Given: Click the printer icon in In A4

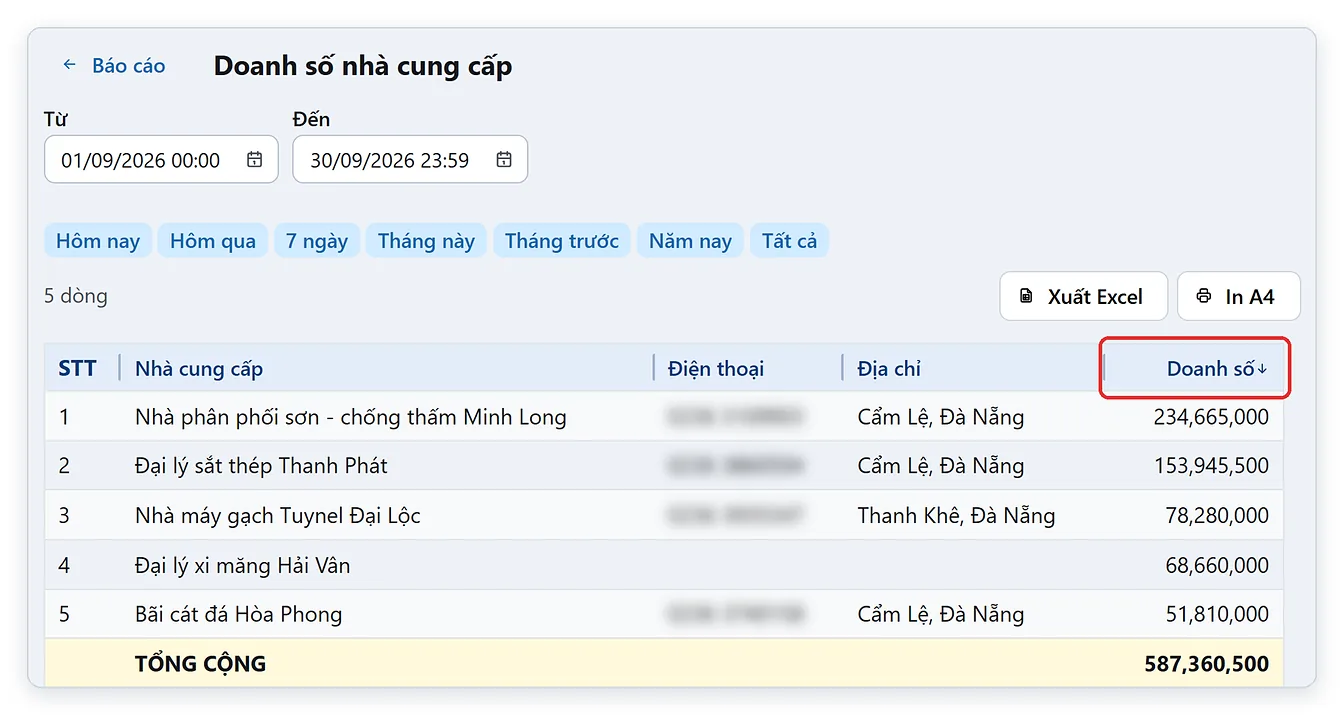Looking at the screenshot, I should pos(1203,297).
